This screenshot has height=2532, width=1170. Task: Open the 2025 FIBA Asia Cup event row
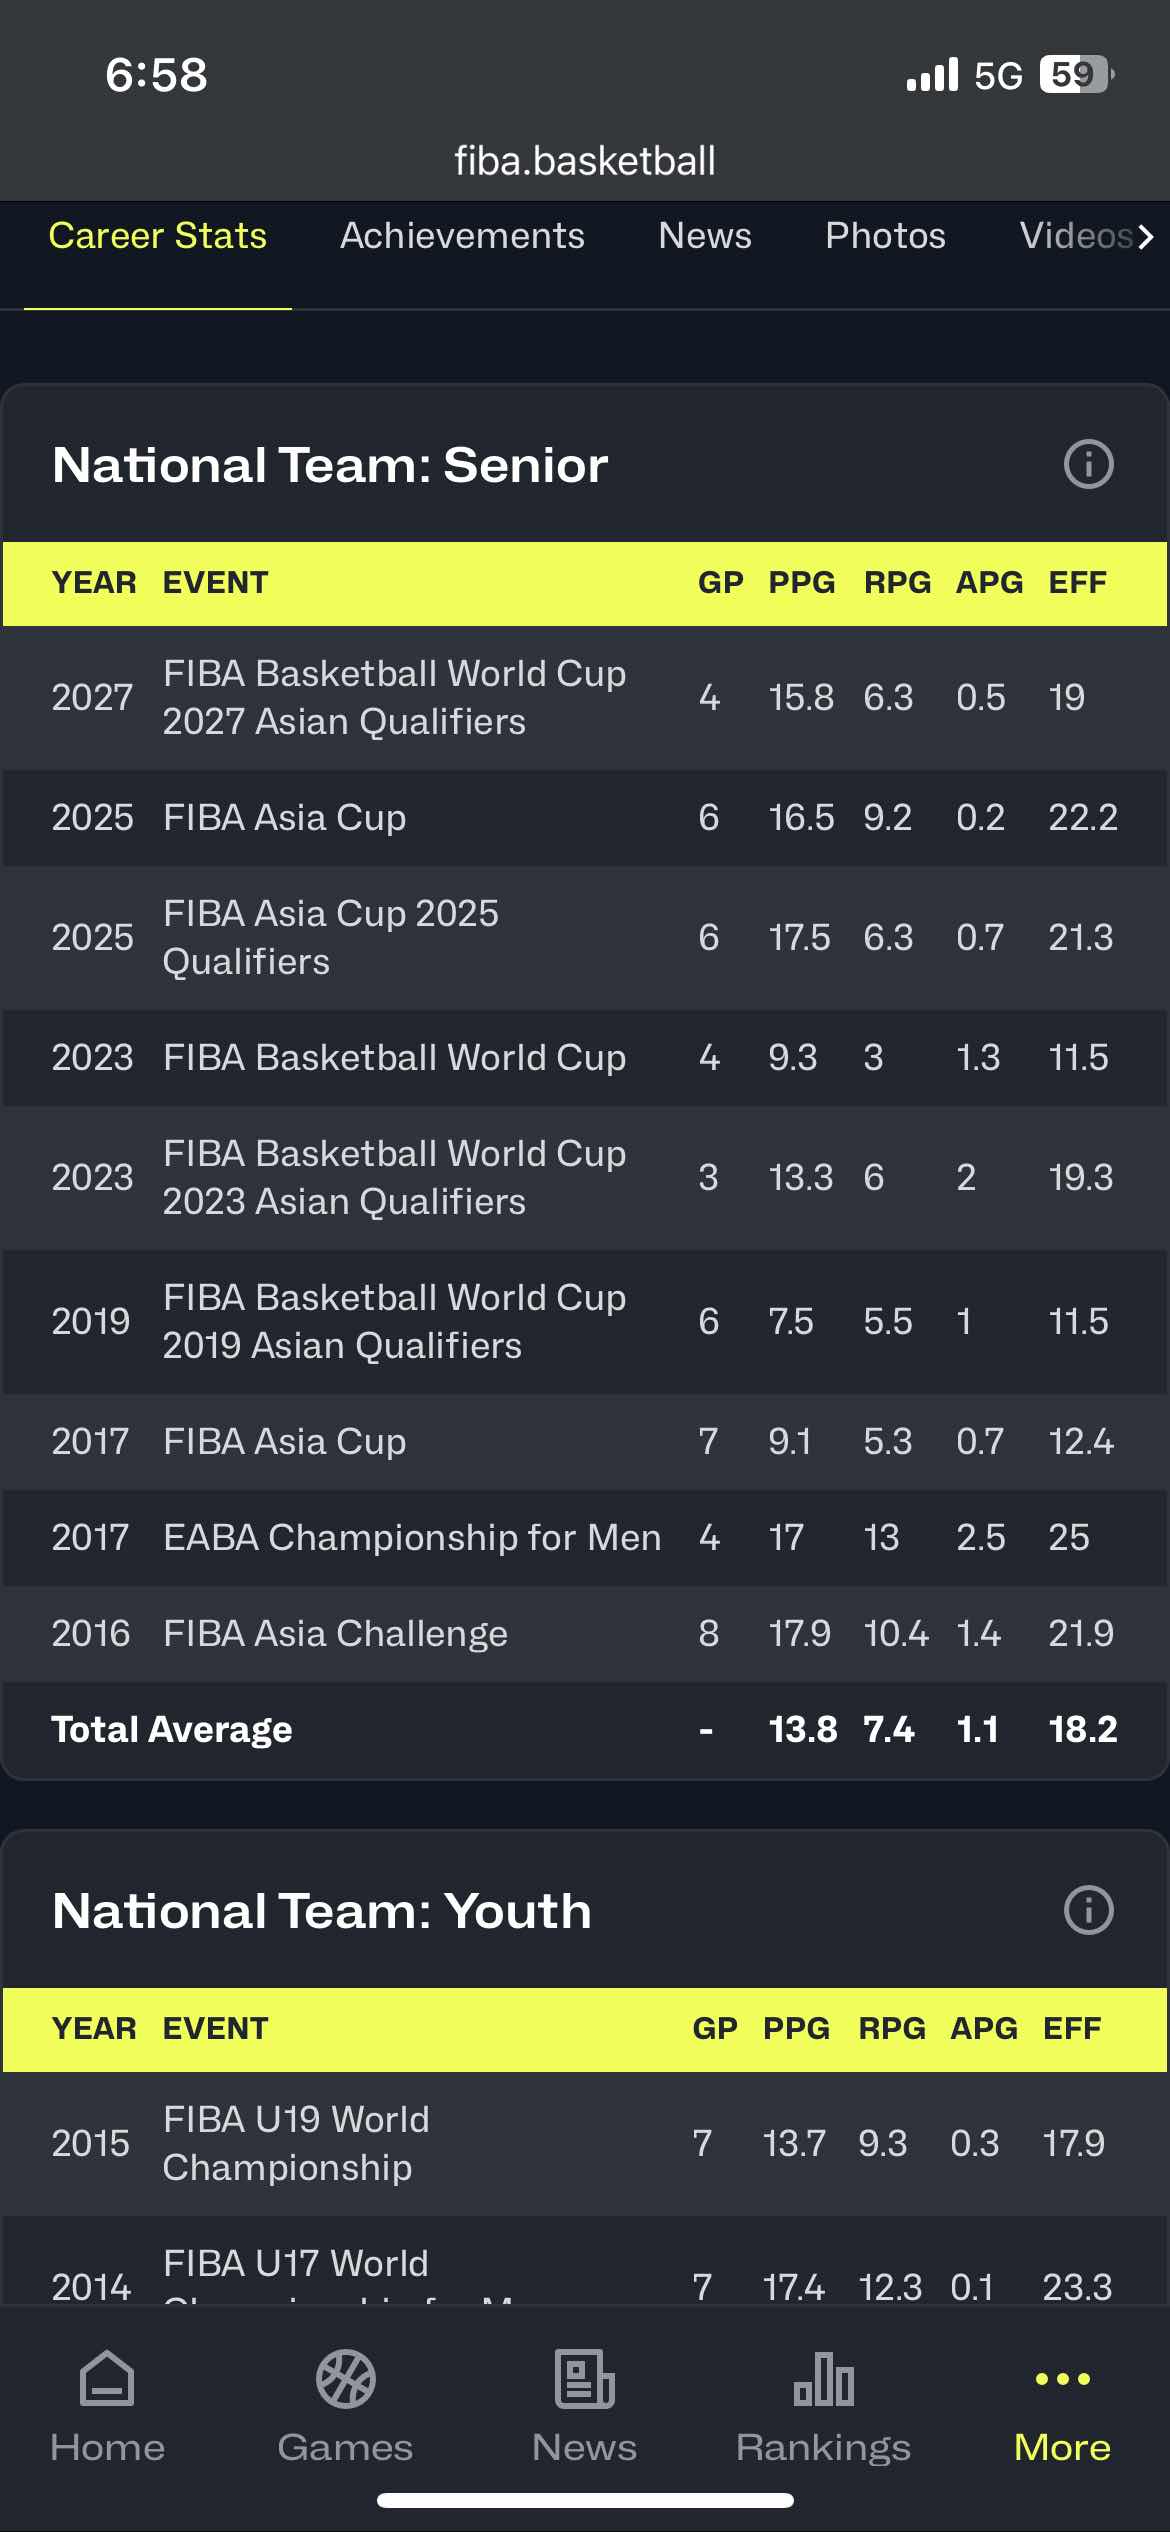point(285,818)
